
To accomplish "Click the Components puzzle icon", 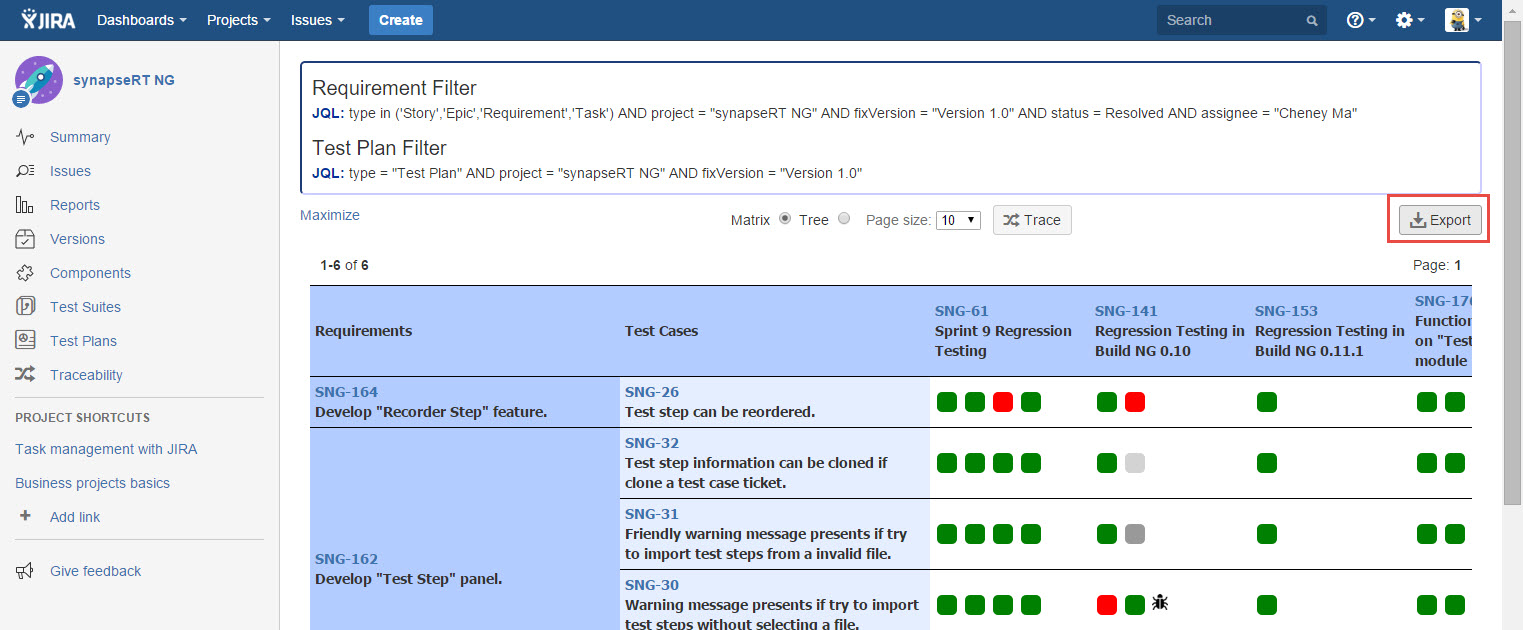I will [26, 273].
